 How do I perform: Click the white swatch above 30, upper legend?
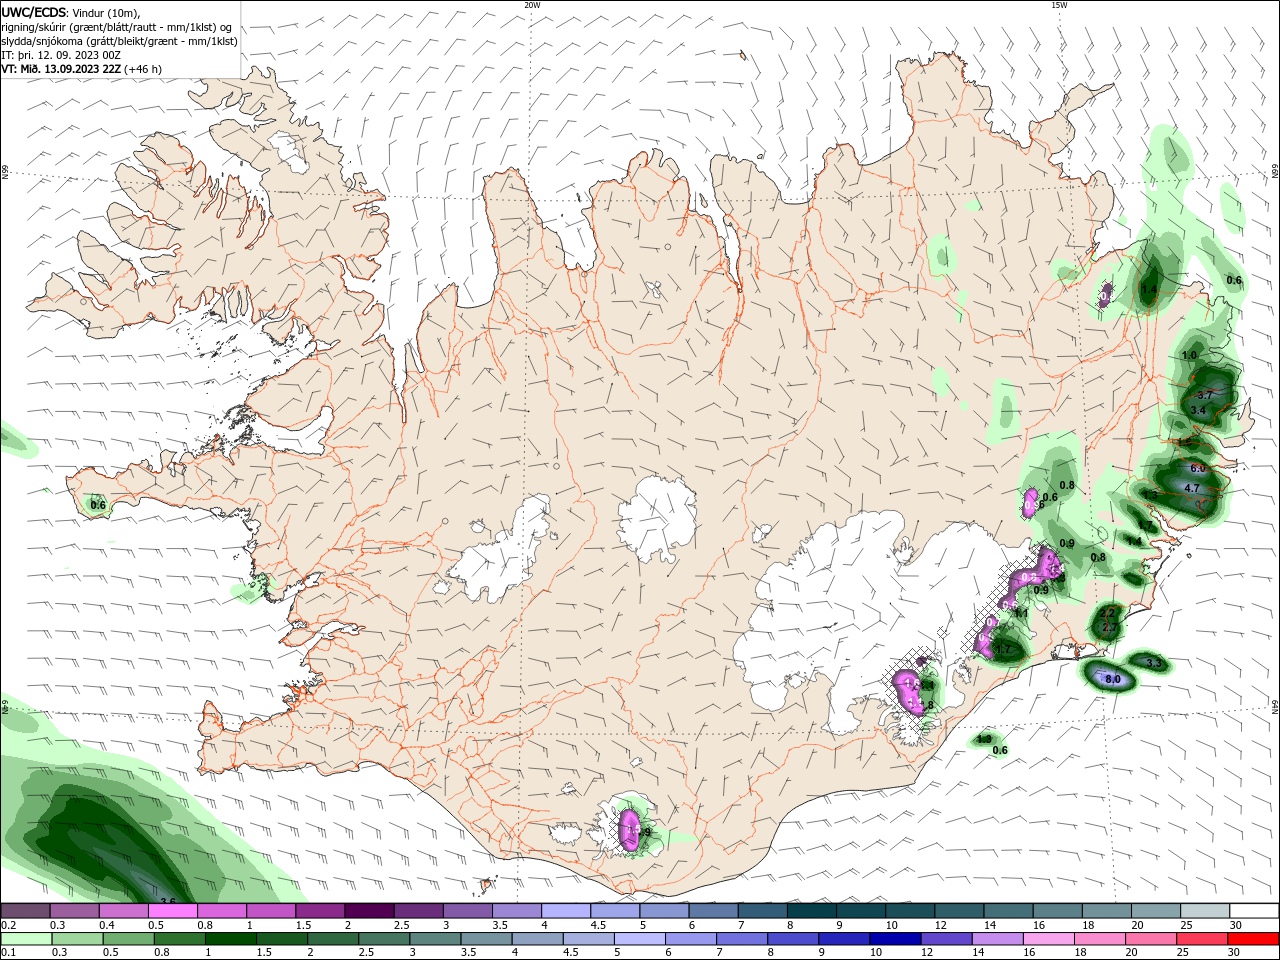tap(1255, 911)
